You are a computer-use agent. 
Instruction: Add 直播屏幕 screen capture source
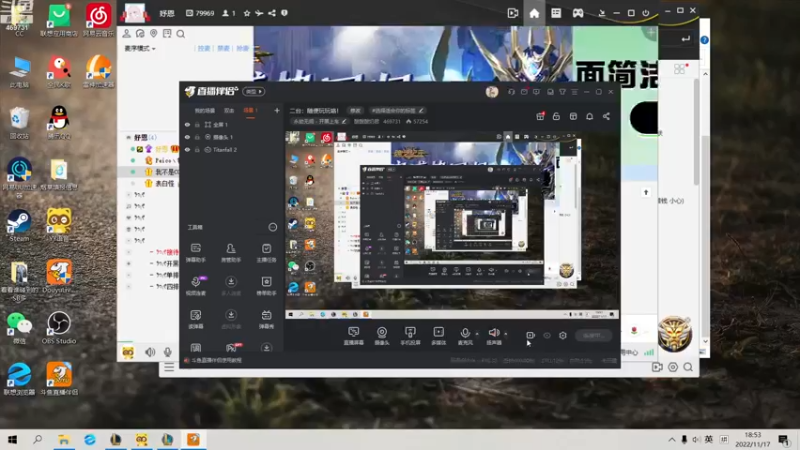[354, 336]
